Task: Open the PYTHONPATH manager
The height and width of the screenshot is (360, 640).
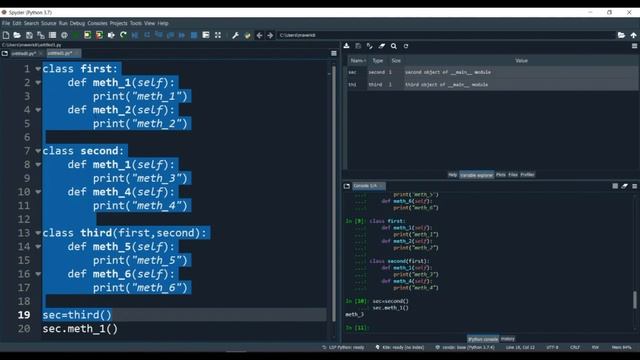Action: [247, 36]
